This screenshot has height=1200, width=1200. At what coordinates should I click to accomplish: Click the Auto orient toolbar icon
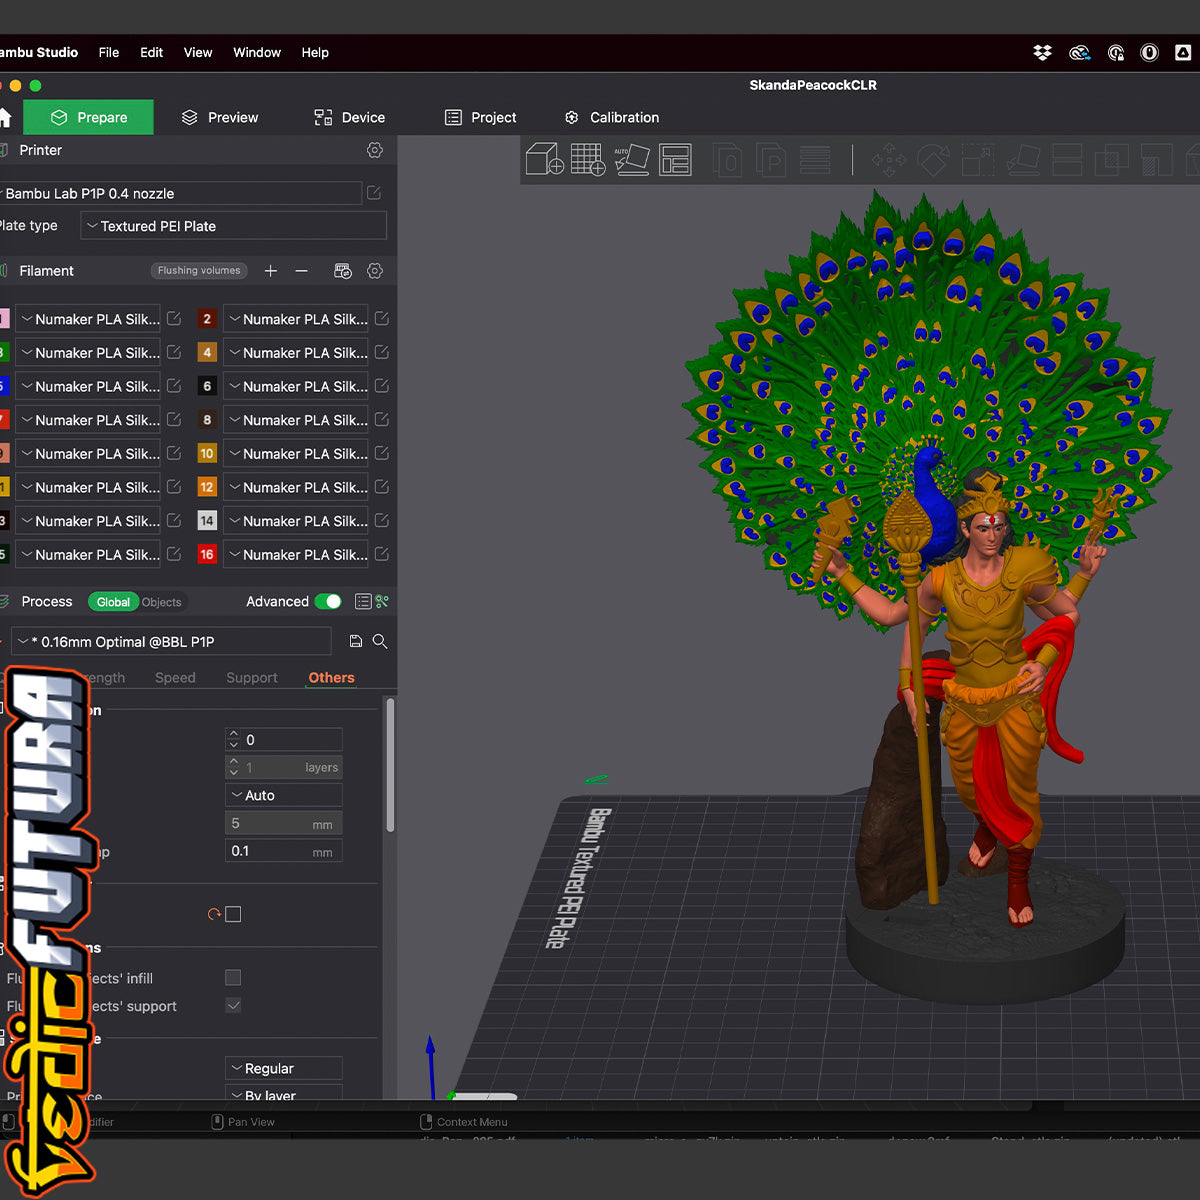click(x=631, y=160)
